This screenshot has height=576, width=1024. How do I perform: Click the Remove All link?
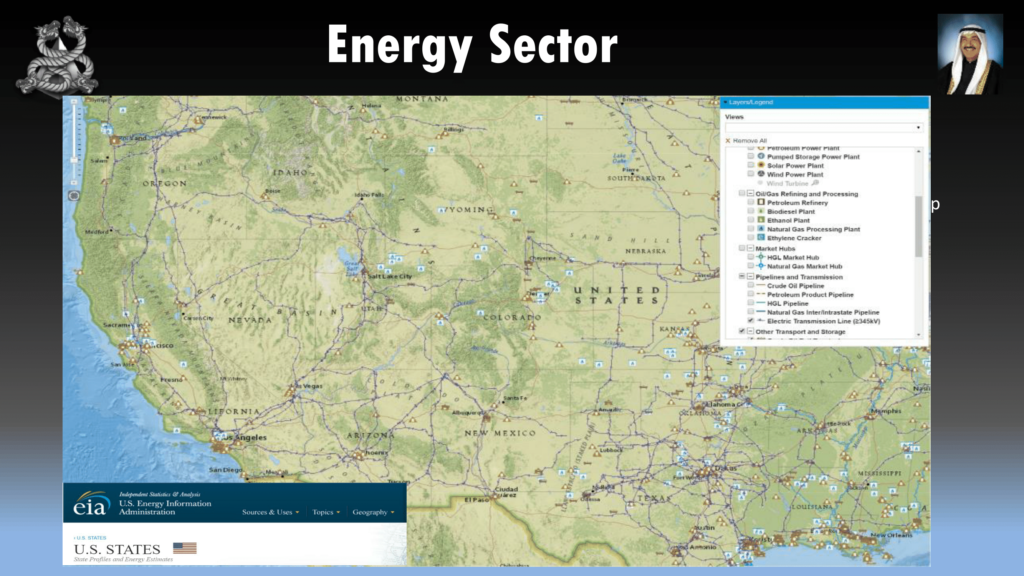pyautogui.click(x=750, y=140)
